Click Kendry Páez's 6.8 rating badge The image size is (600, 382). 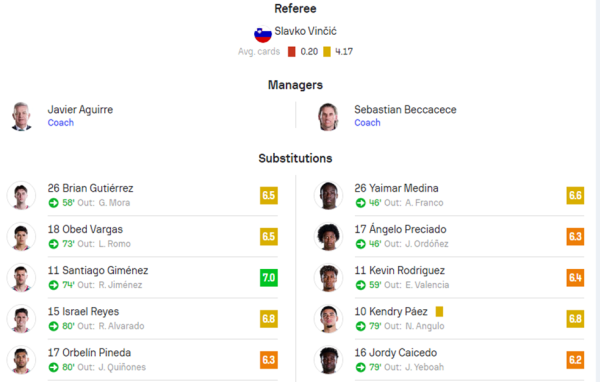point(575,319)
